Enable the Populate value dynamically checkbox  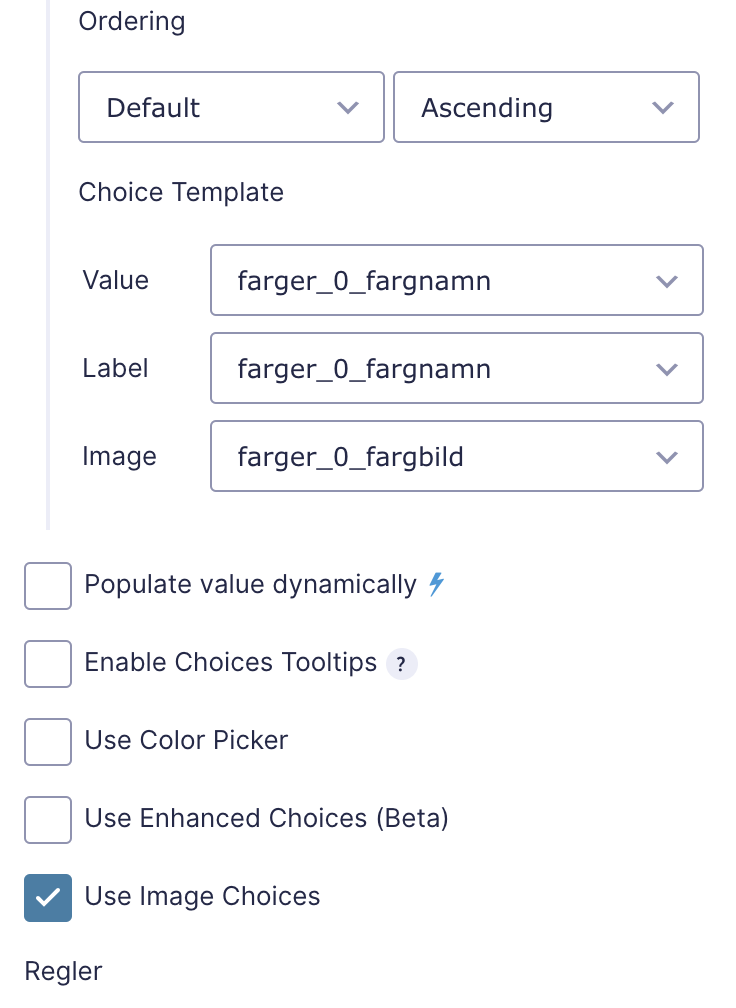pos(48,586)
